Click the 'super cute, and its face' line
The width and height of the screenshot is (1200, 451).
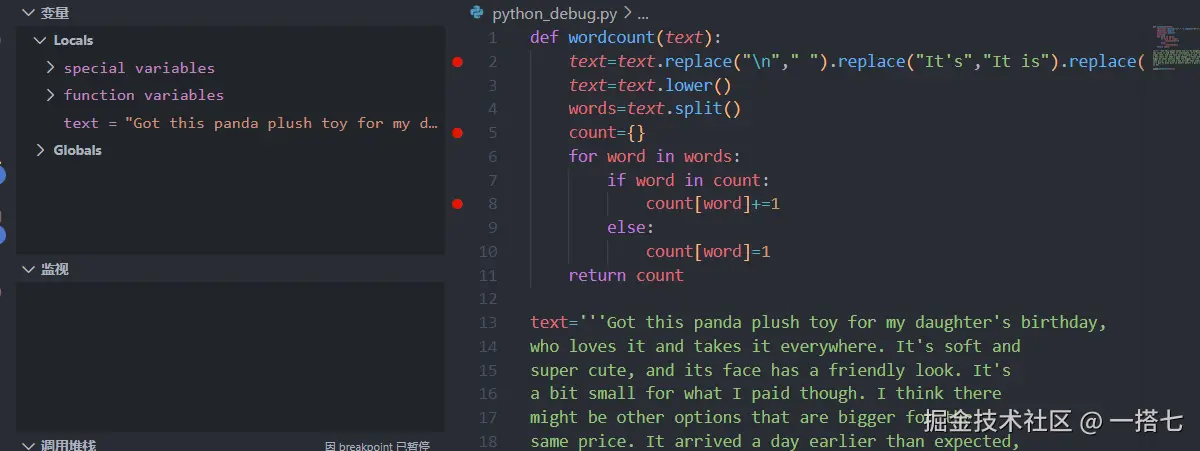(770, 370)
